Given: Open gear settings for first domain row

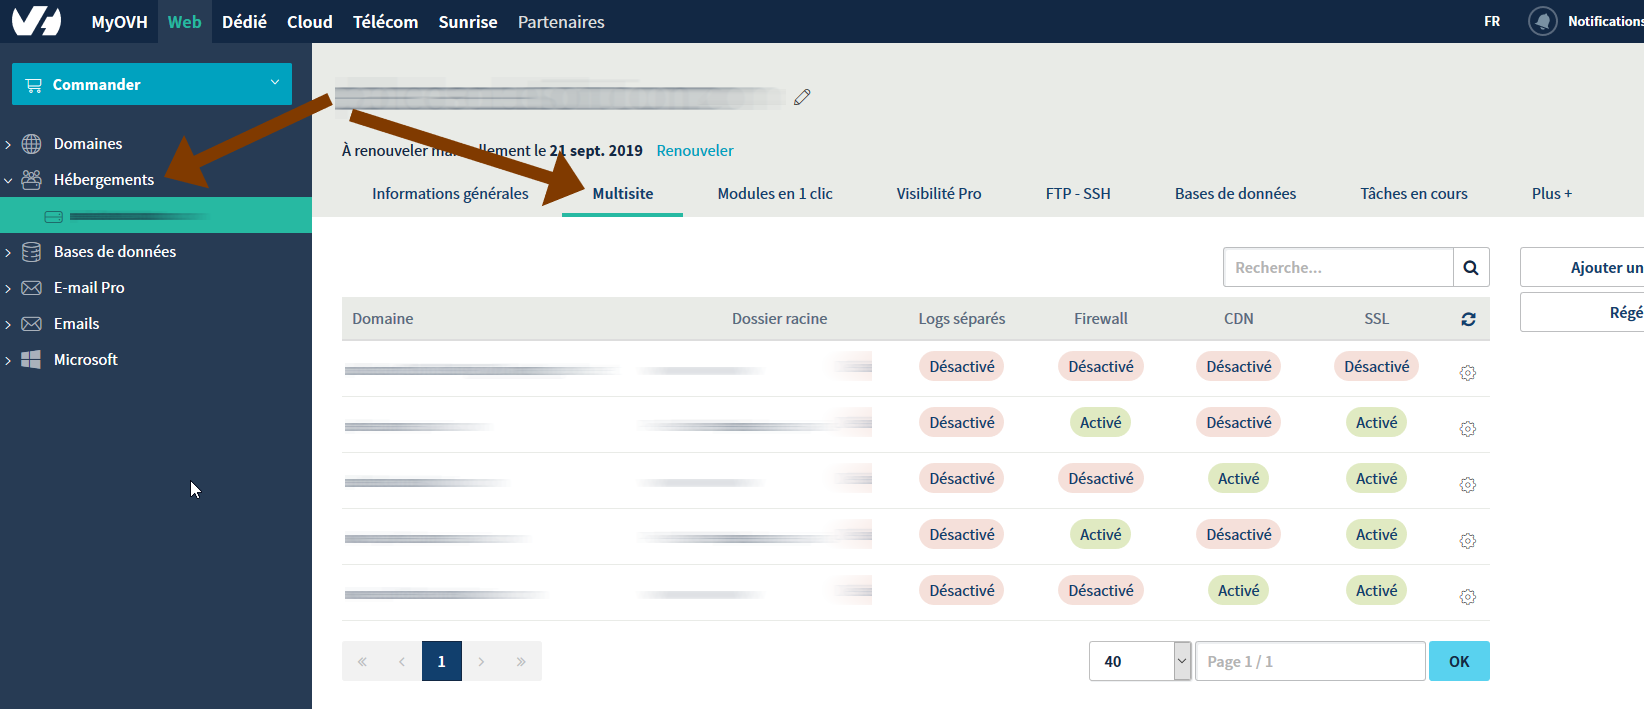Looking at the screenshot, I should pyautogui.click(x=1468, y=372).
